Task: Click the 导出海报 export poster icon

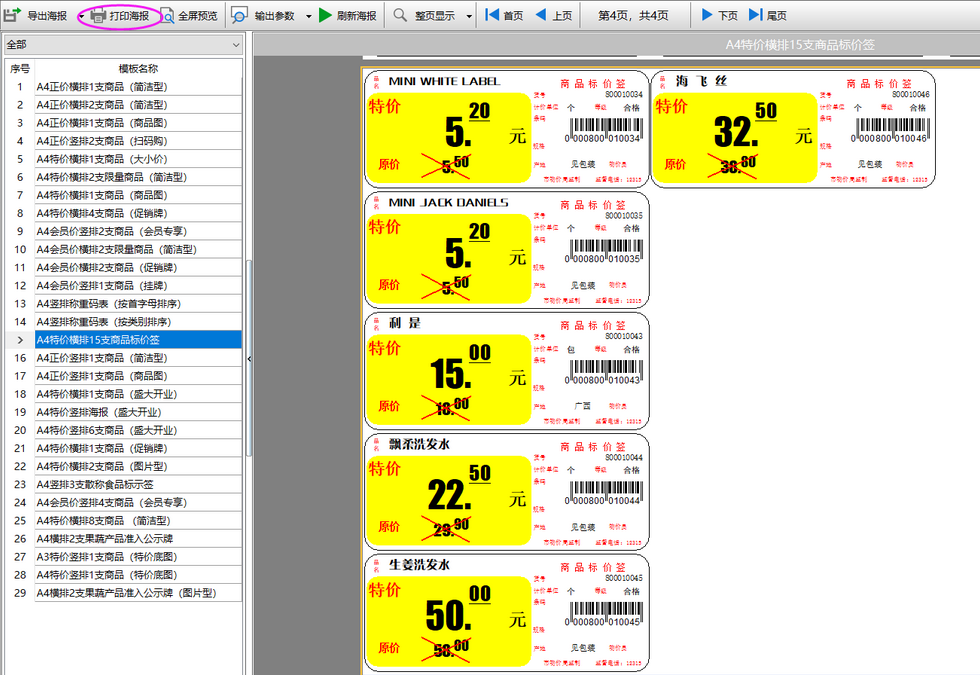Action: click(13, 16)
